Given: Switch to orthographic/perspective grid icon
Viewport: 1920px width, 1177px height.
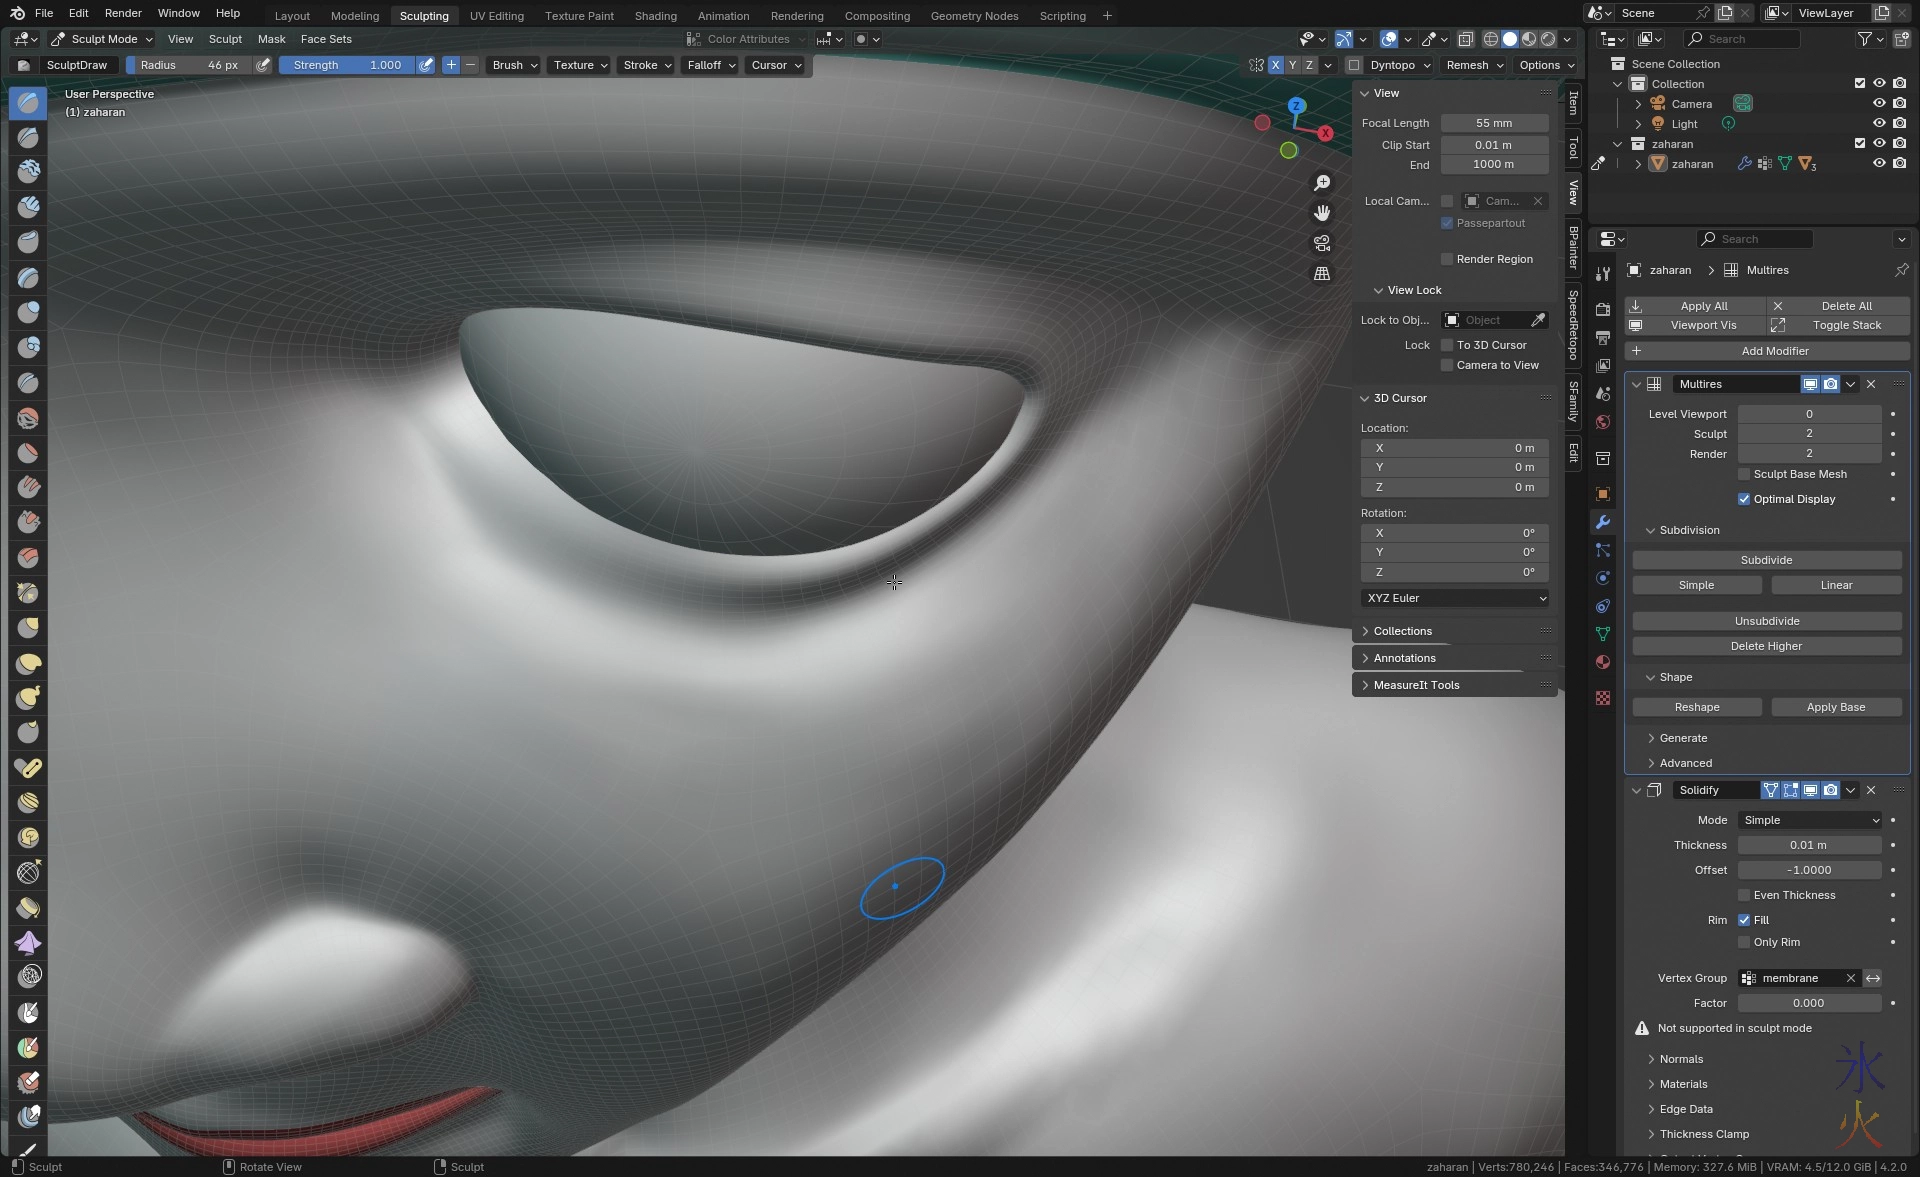Looking at the screenshot, I should coord(1322,273).
